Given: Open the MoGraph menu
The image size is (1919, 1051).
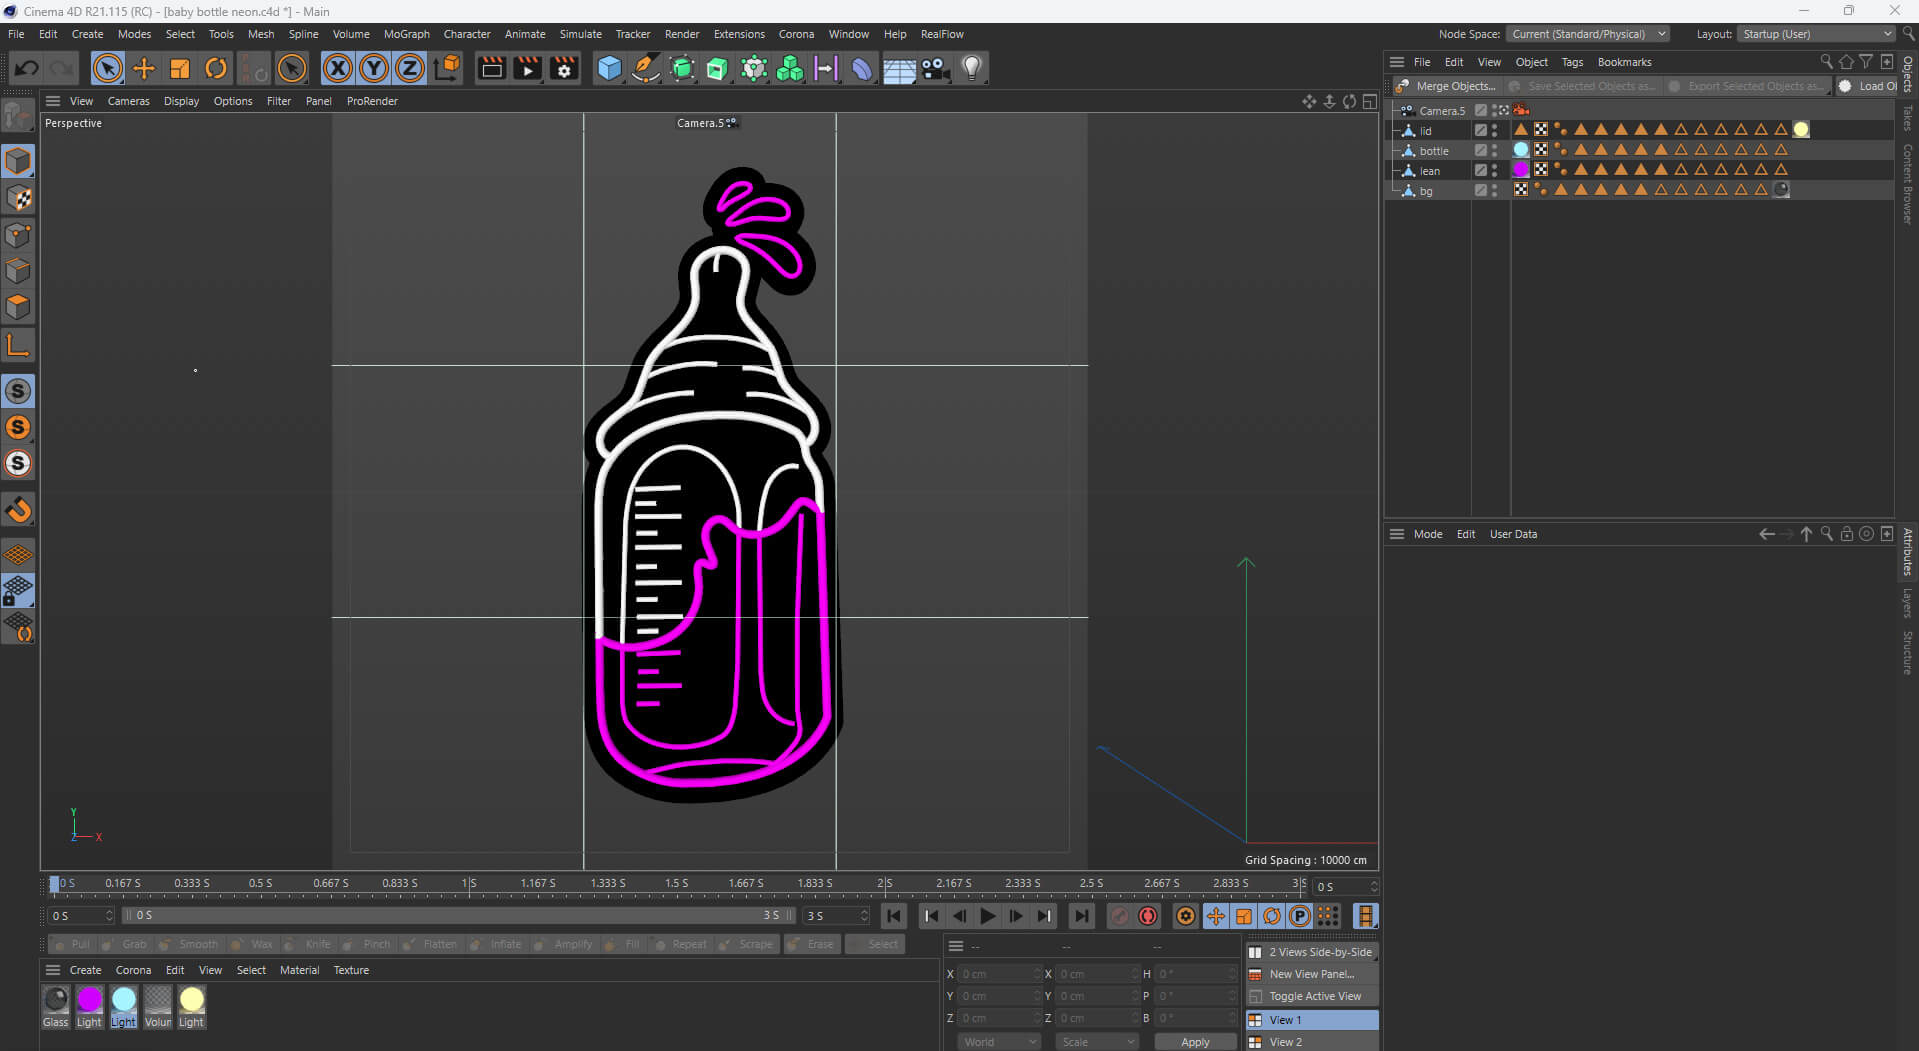Looking at the screenshot, I should click(407, 34).
